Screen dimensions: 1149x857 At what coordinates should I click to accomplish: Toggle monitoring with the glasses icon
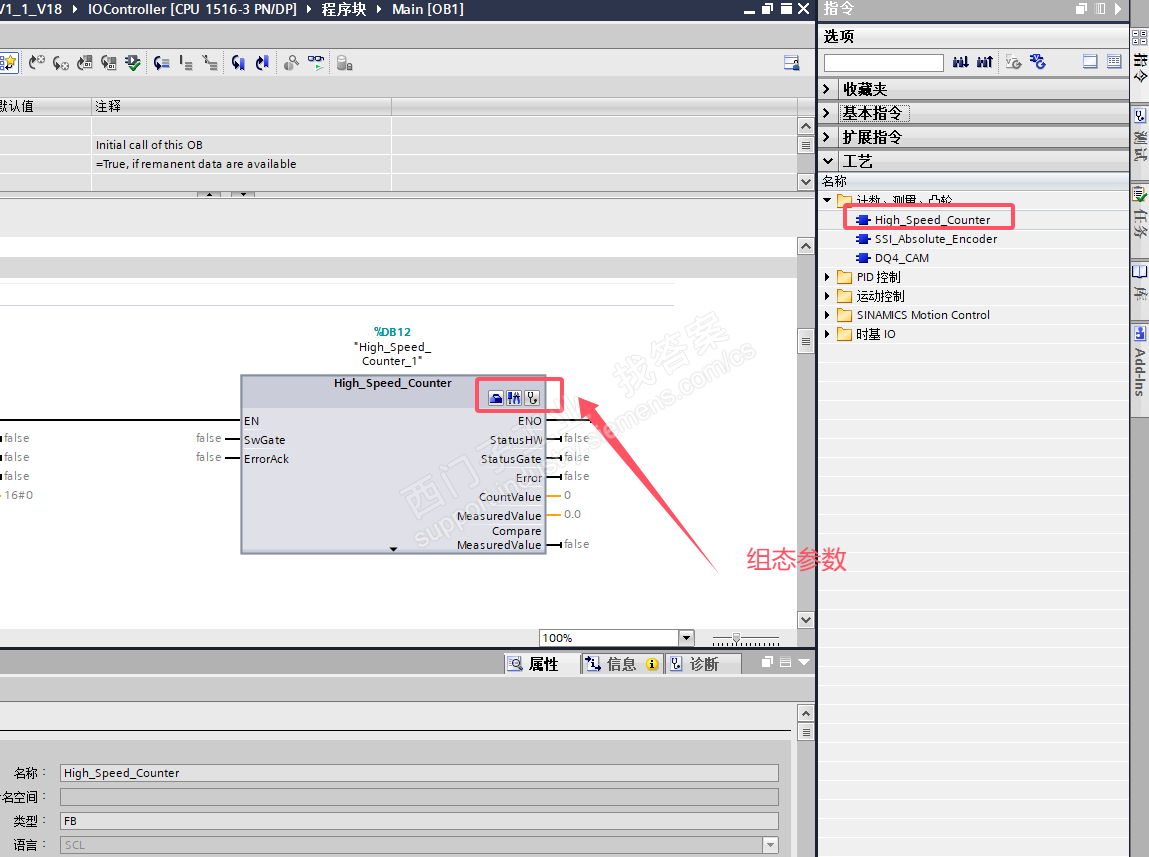click(x=316, y=63)
